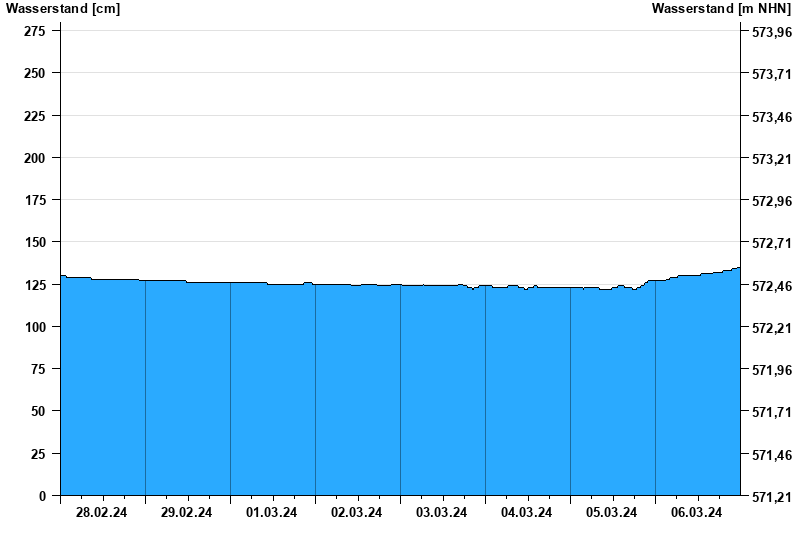The image size is (800, 550).
Task: Click the 28.02.24 date label
Action: [102, 513]
